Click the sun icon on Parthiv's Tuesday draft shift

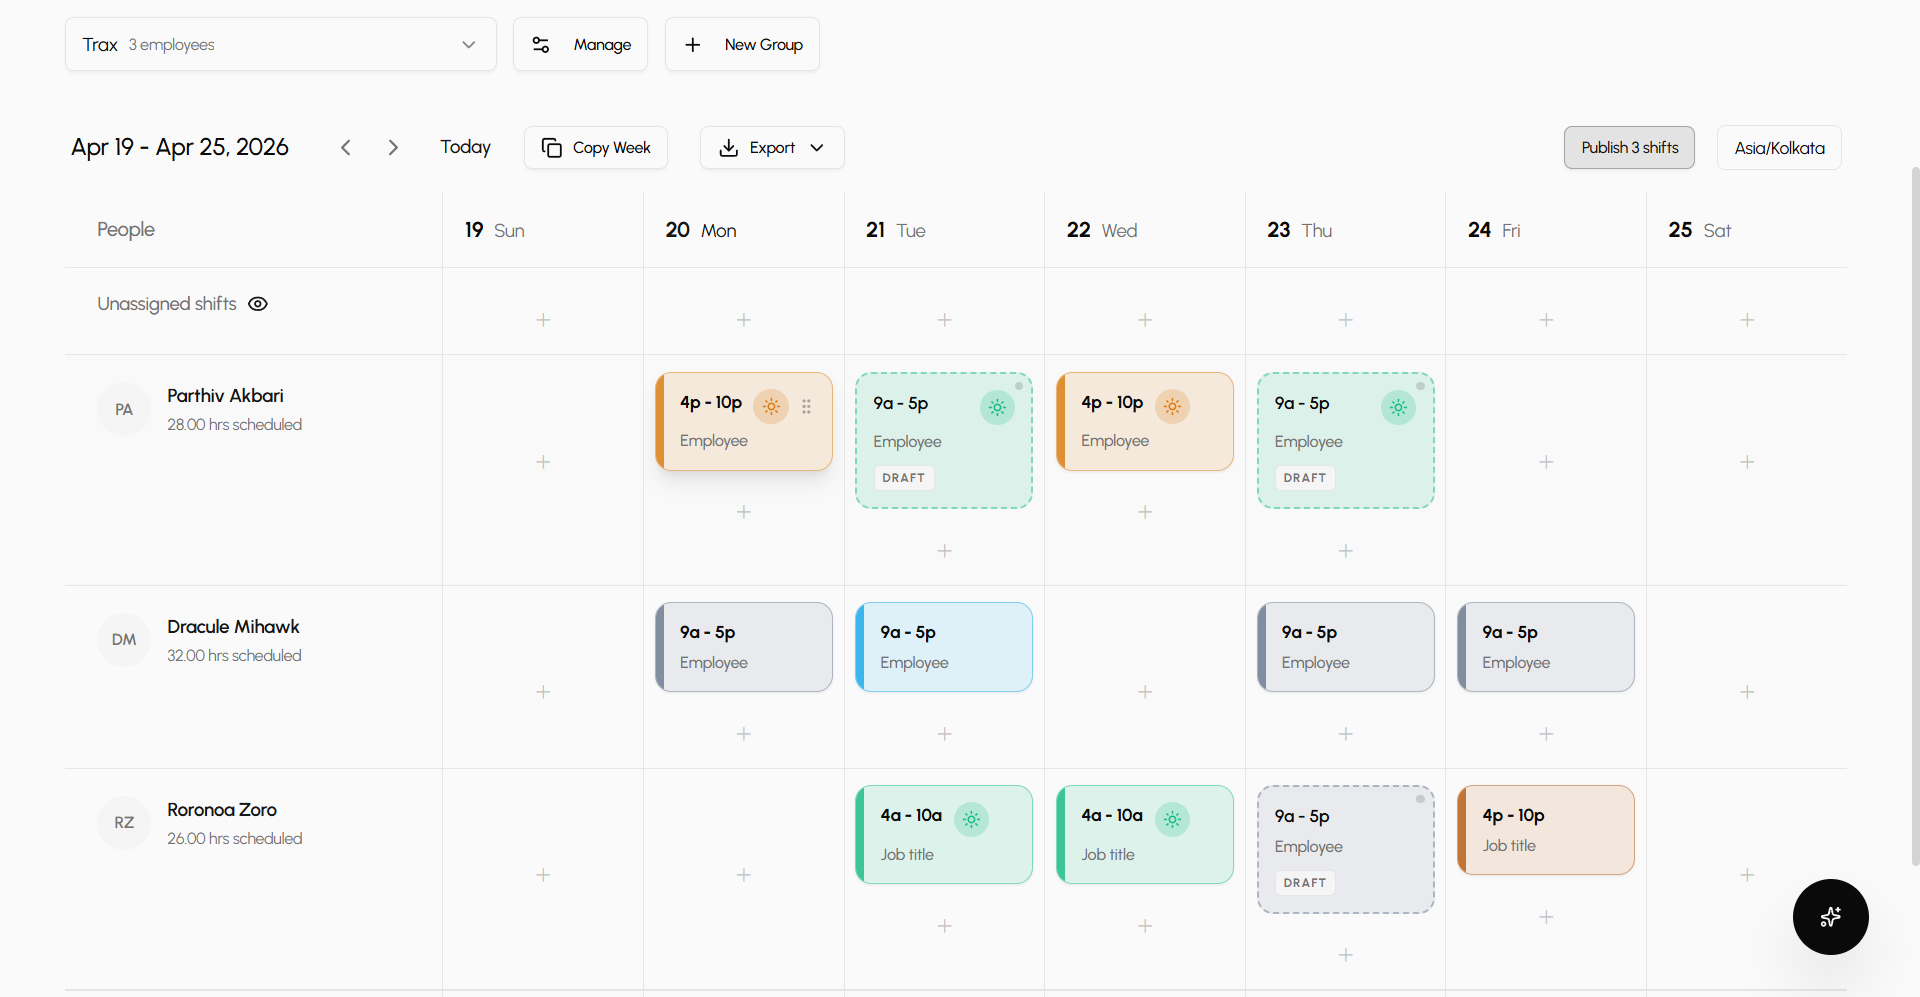997,407
